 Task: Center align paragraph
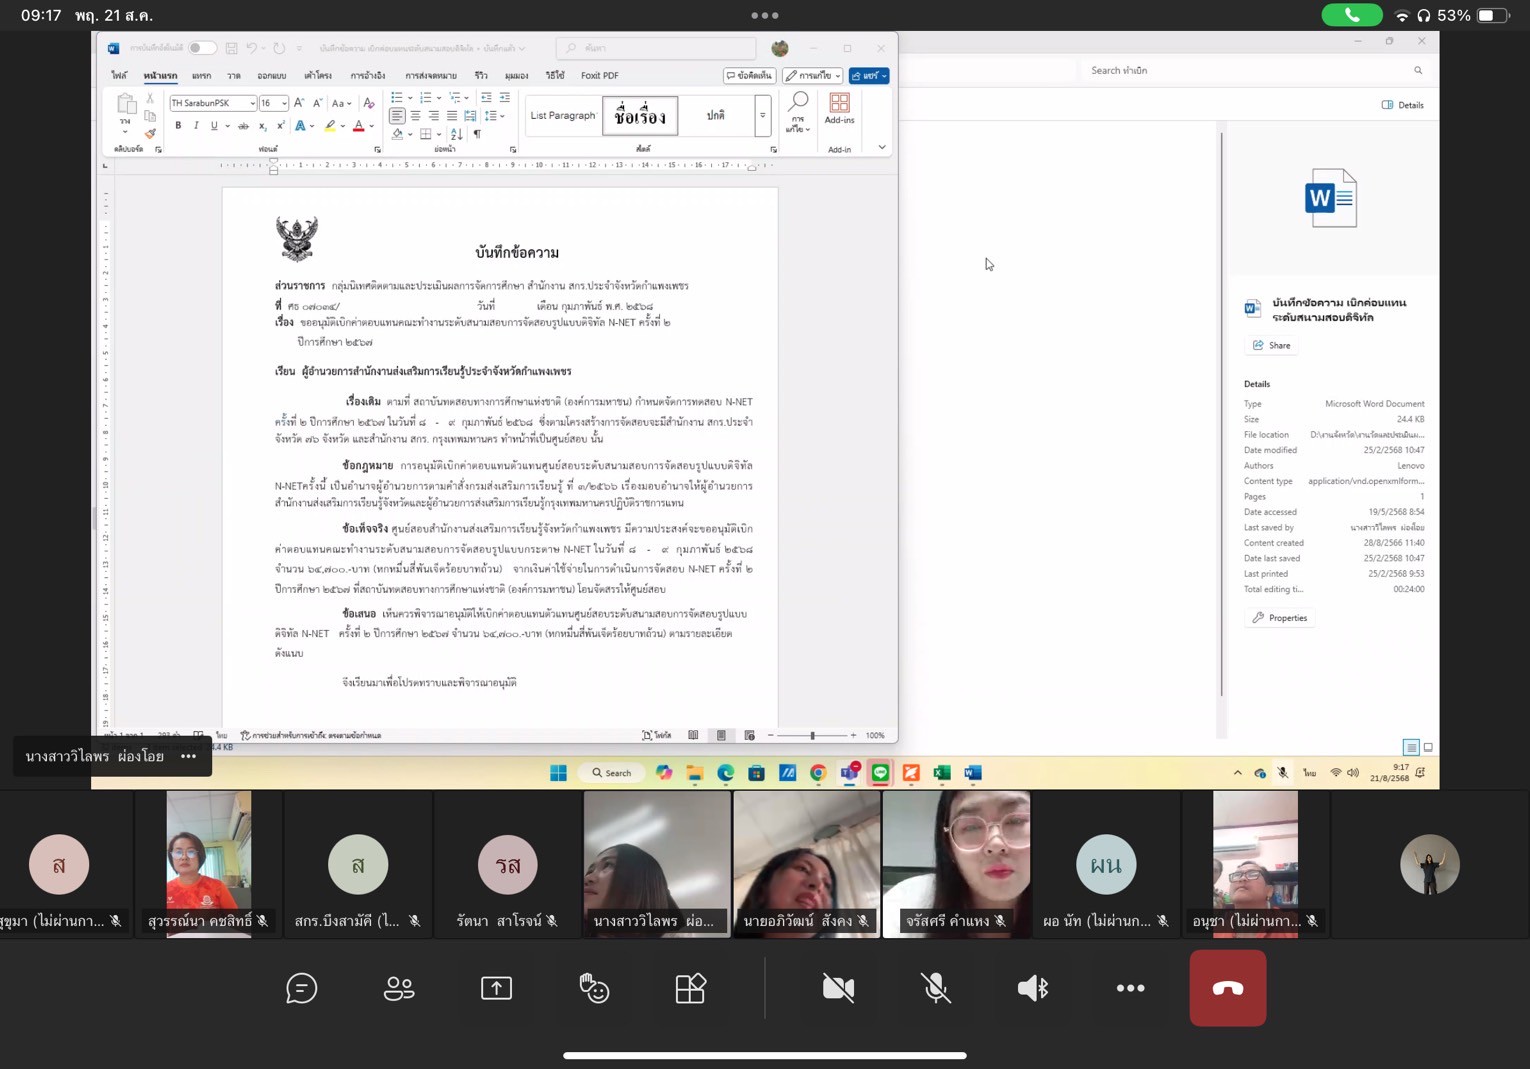click(415, 116)
